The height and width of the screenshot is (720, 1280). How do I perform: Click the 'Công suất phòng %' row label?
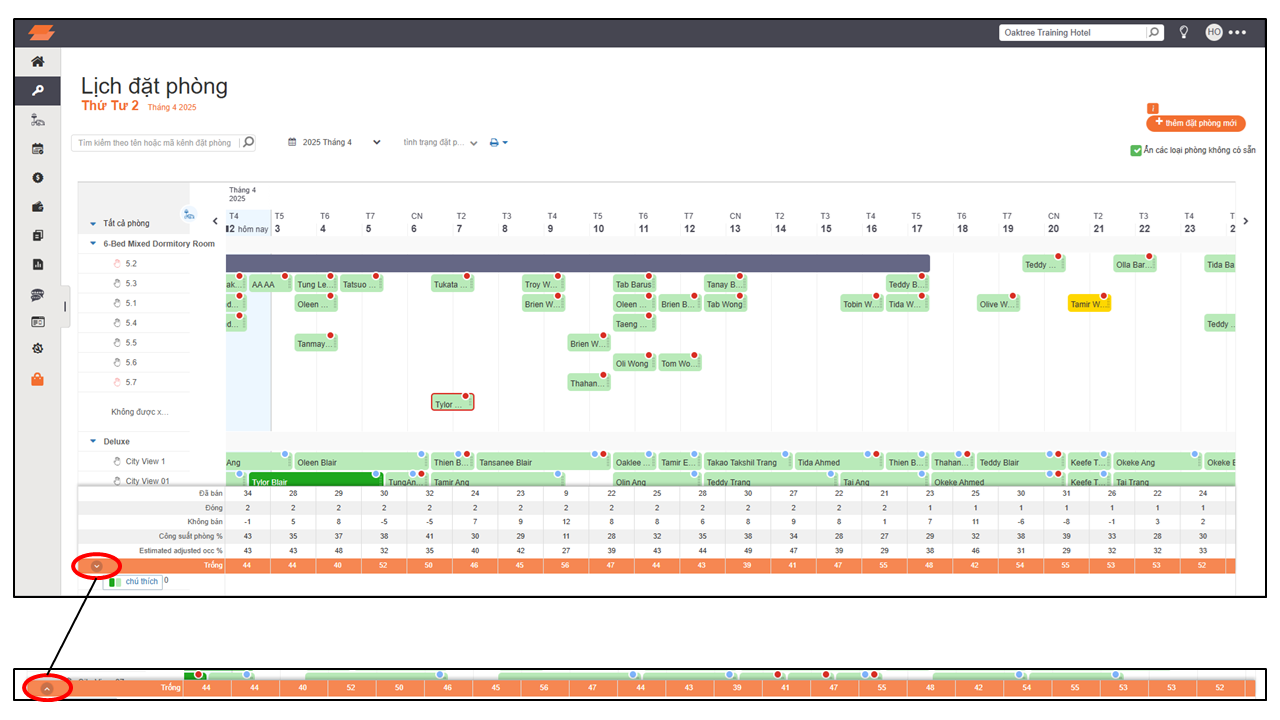pos(190,536)
